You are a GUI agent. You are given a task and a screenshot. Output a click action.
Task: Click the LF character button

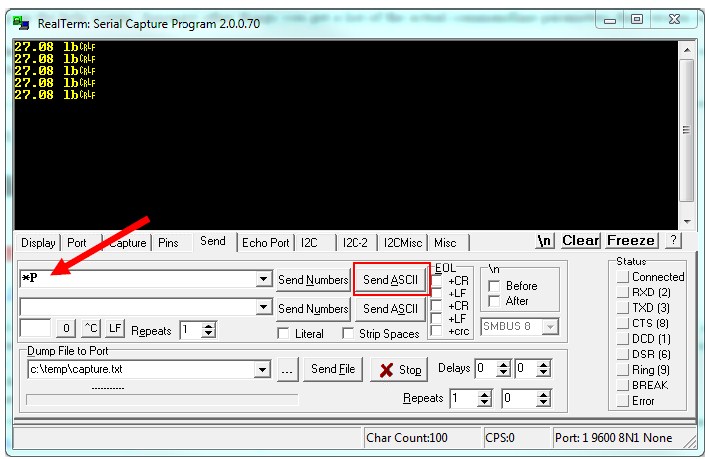tap(115, 328)
